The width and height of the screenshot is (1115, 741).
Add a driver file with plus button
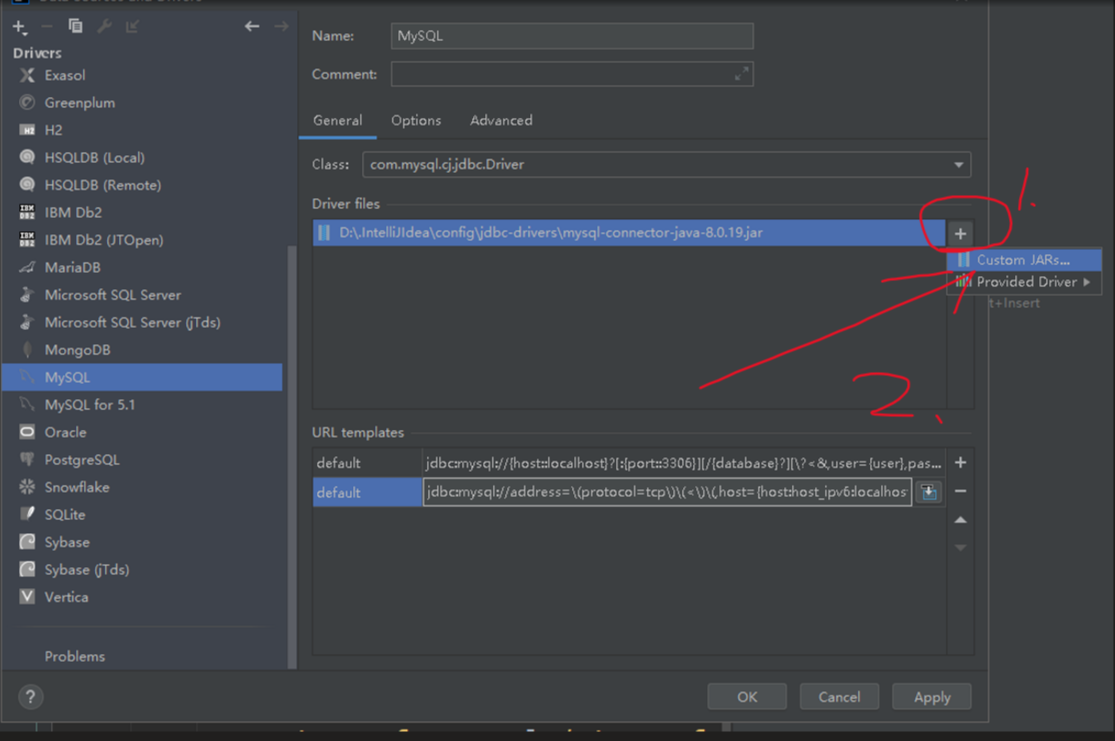(x=960, y=234)
